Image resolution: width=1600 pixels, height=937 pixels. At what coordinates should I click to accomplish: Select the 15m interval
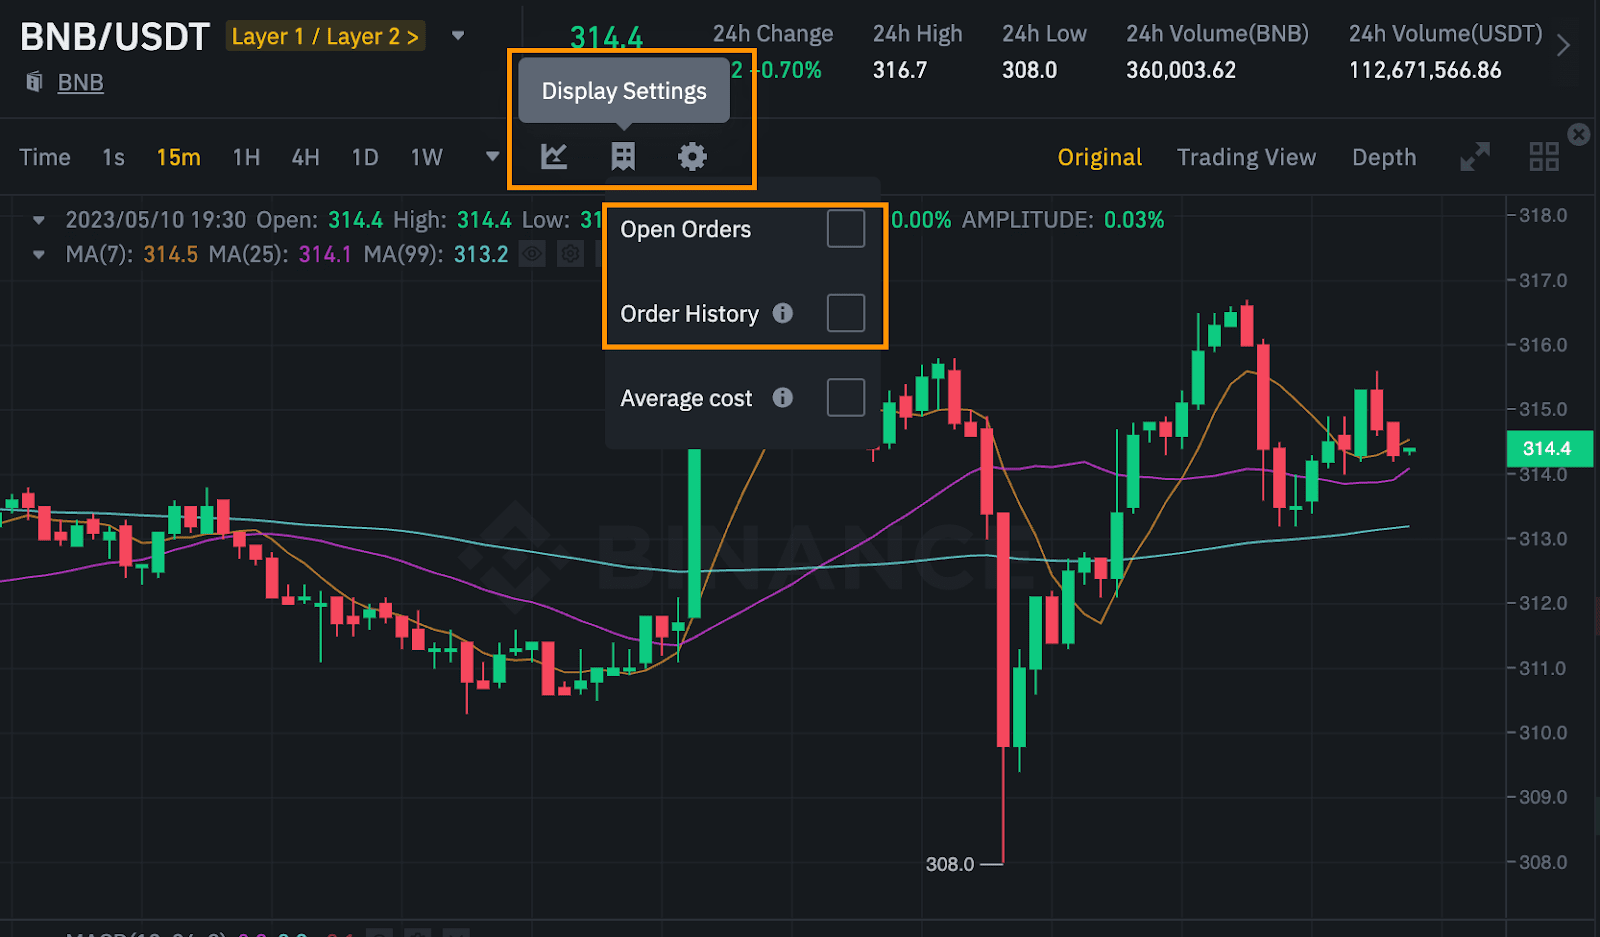point(178,158)
